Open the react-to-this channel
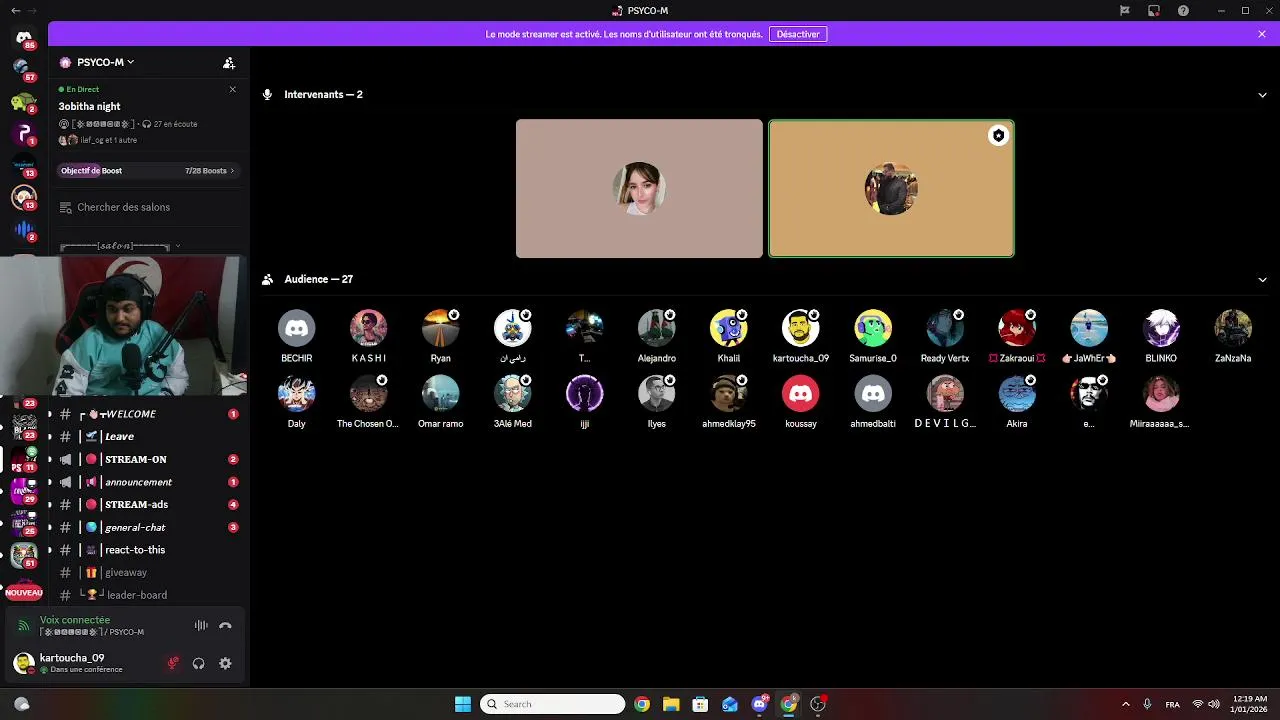Screen dimensions: 1280x720 click(147, 550)
